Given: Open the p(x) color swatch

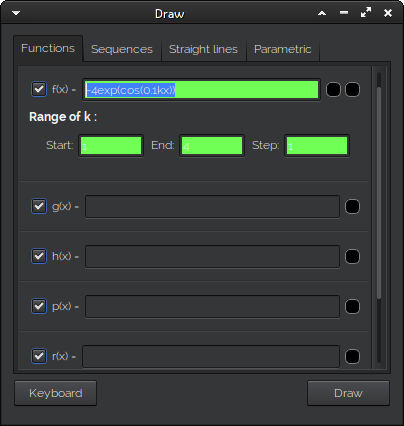Looking at the screenshot, I should 352,307.
